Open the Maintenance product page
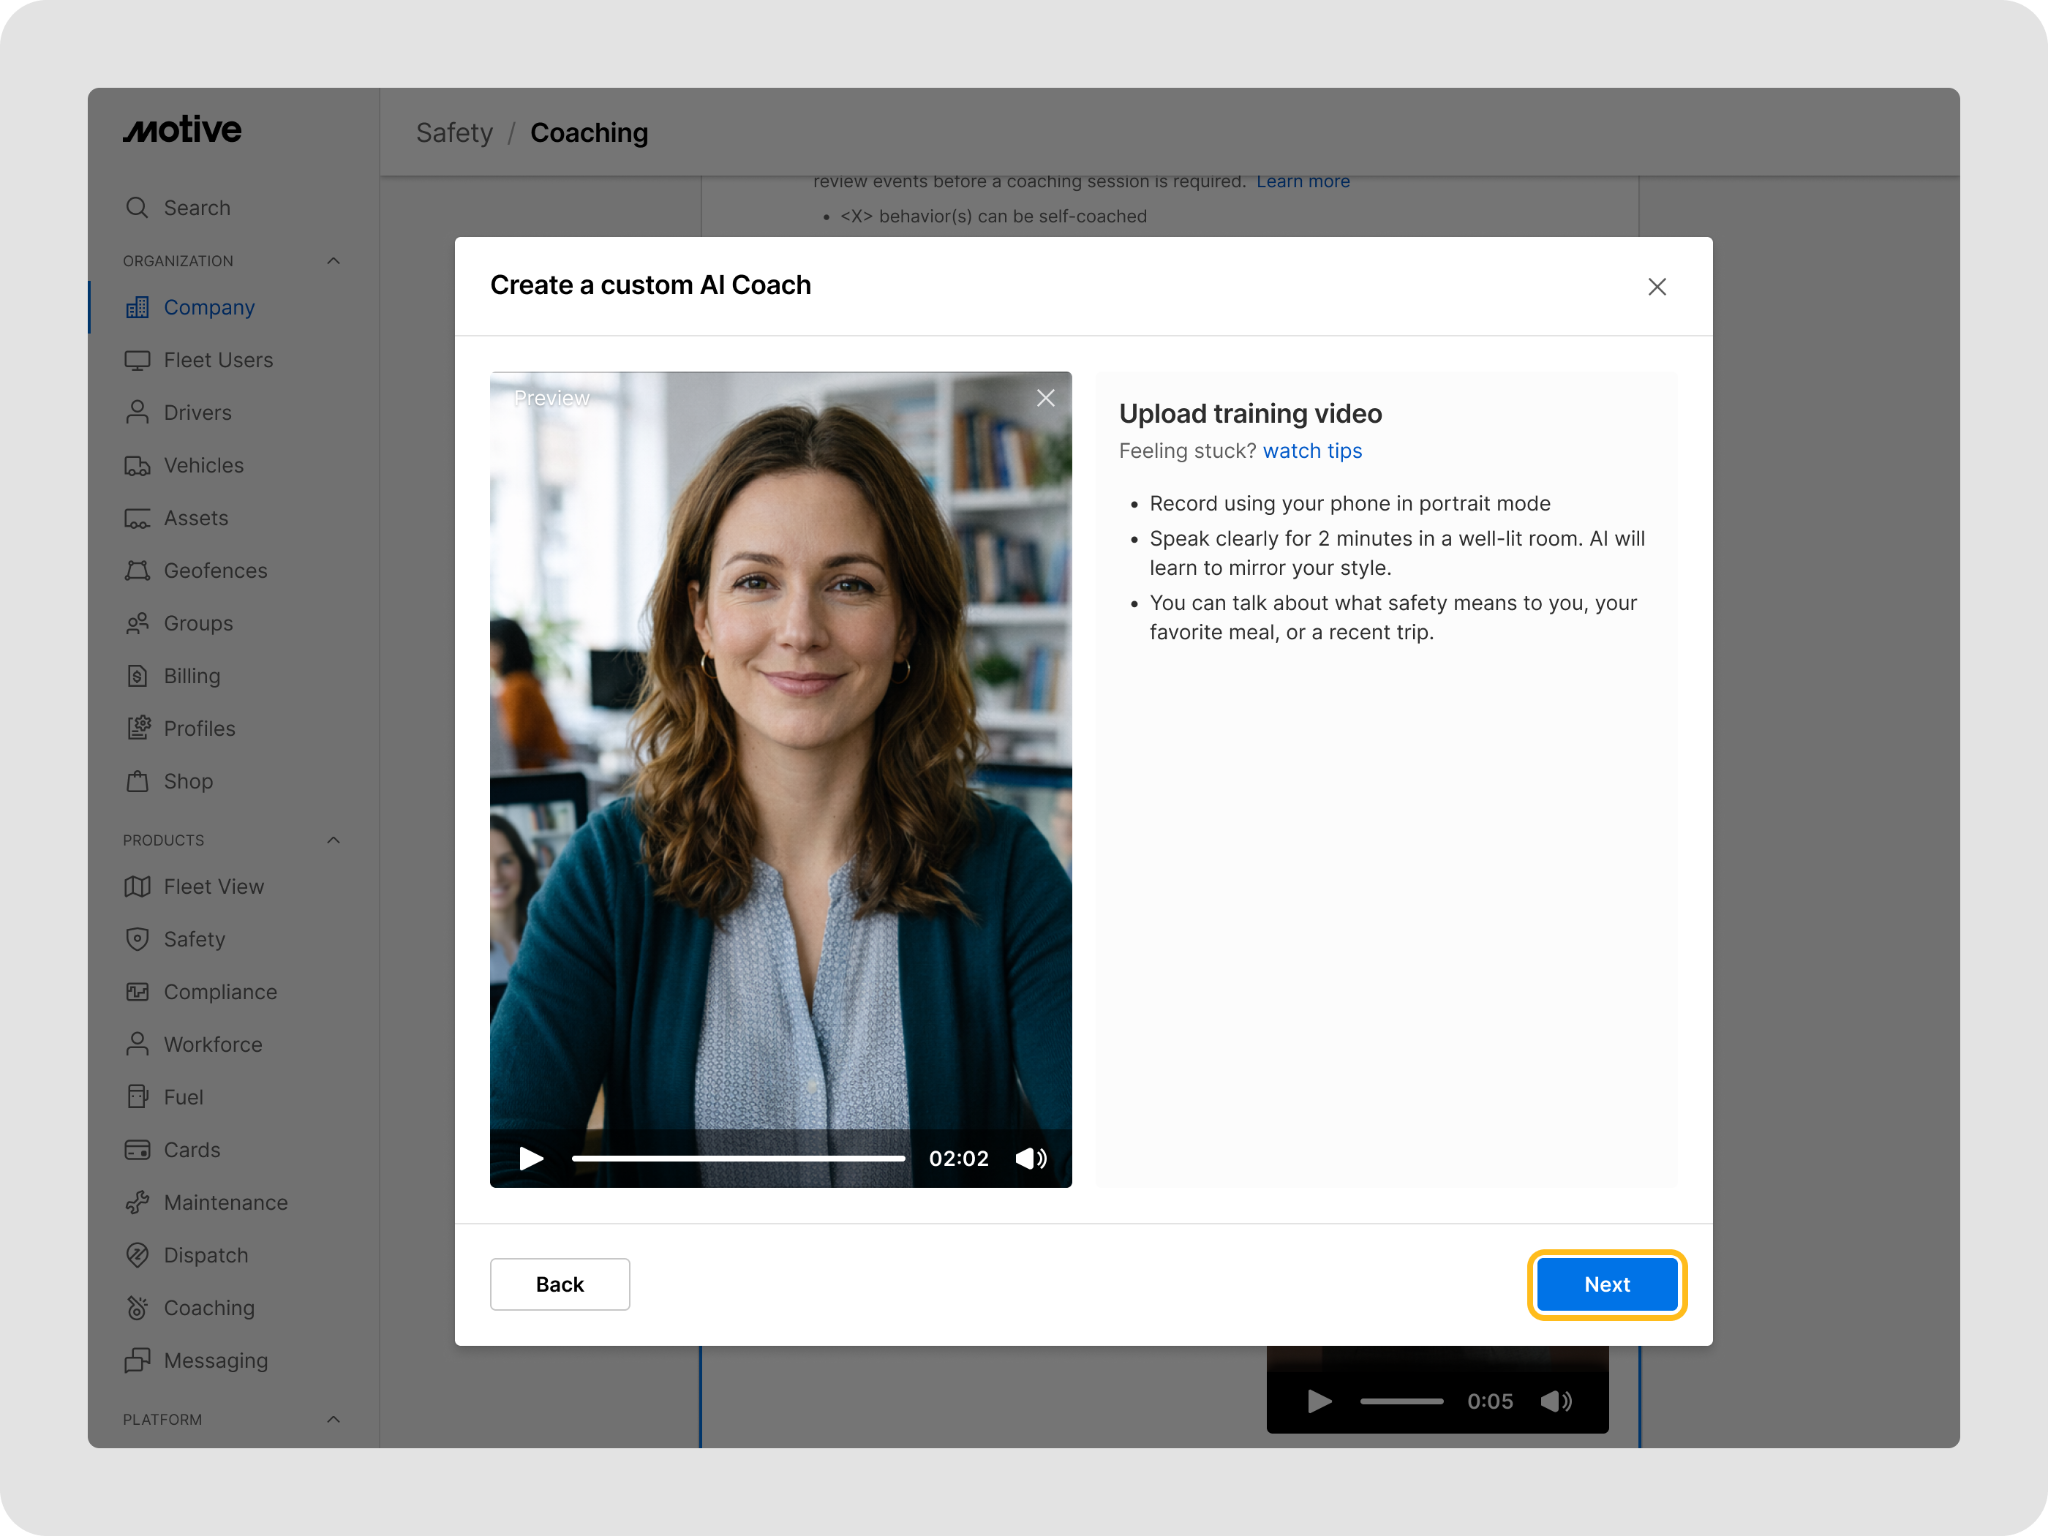The width and height of the screenshot is (2048, 1536). click(226, 1202)
